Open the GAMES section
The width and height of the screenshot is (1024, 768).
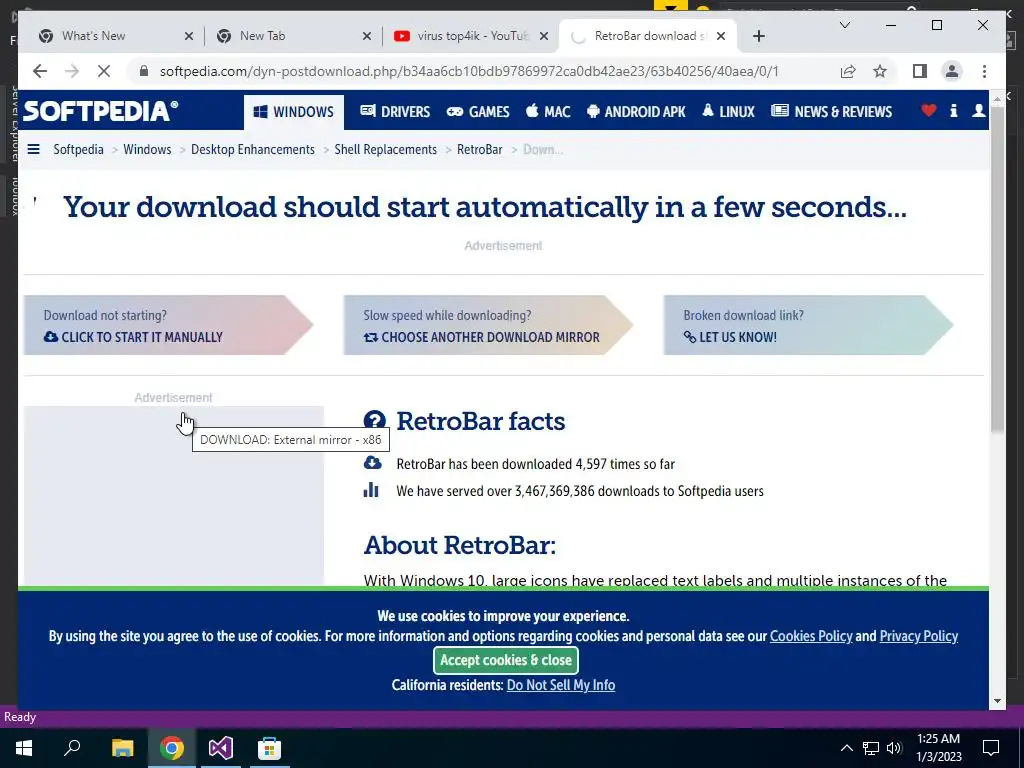[x=477, y=112]
